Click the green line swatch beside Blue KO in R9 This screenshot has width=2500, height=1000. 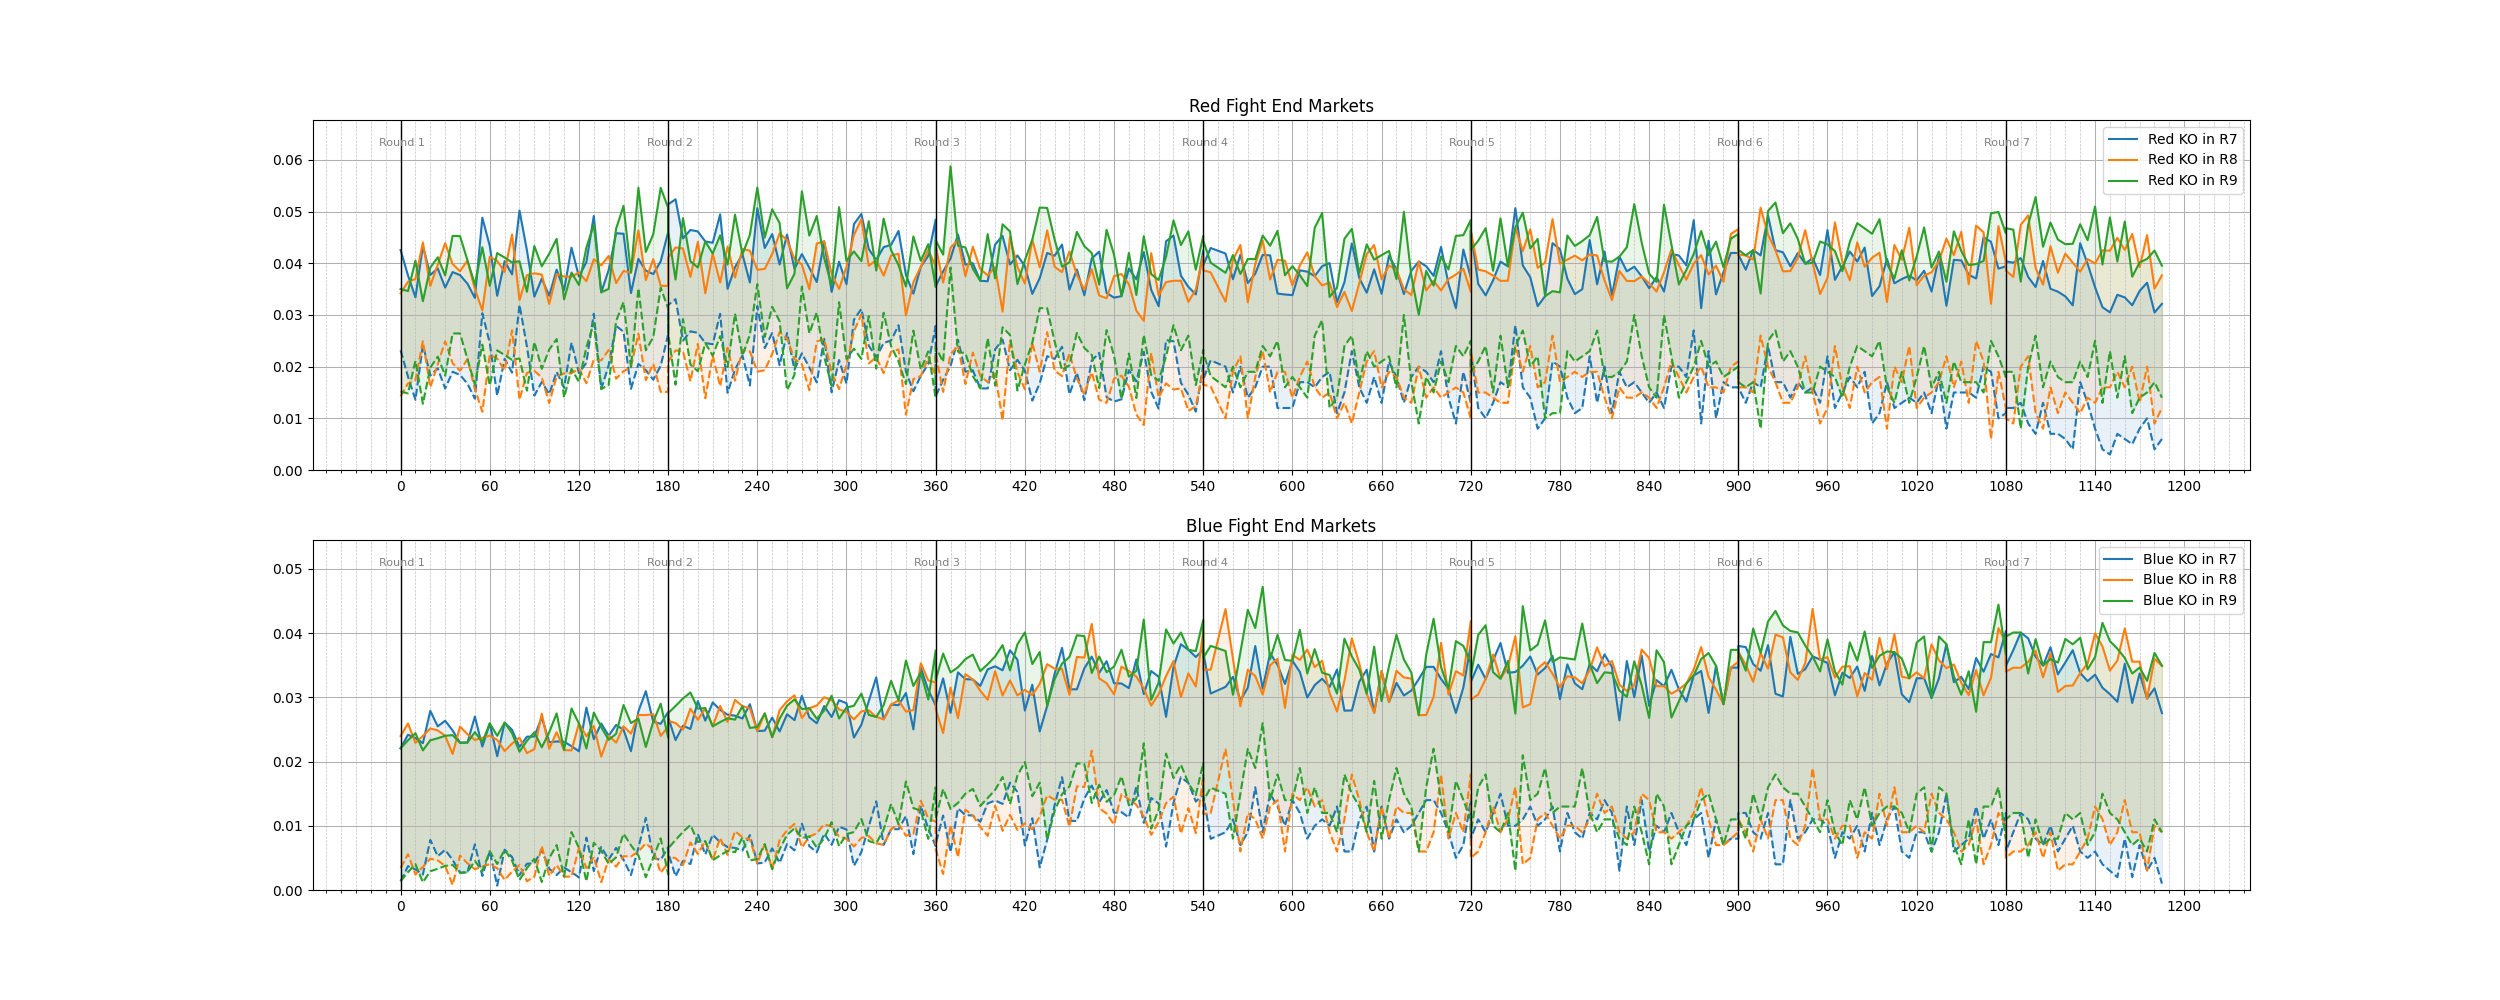pyautogui.click(x=2119, y=601)
